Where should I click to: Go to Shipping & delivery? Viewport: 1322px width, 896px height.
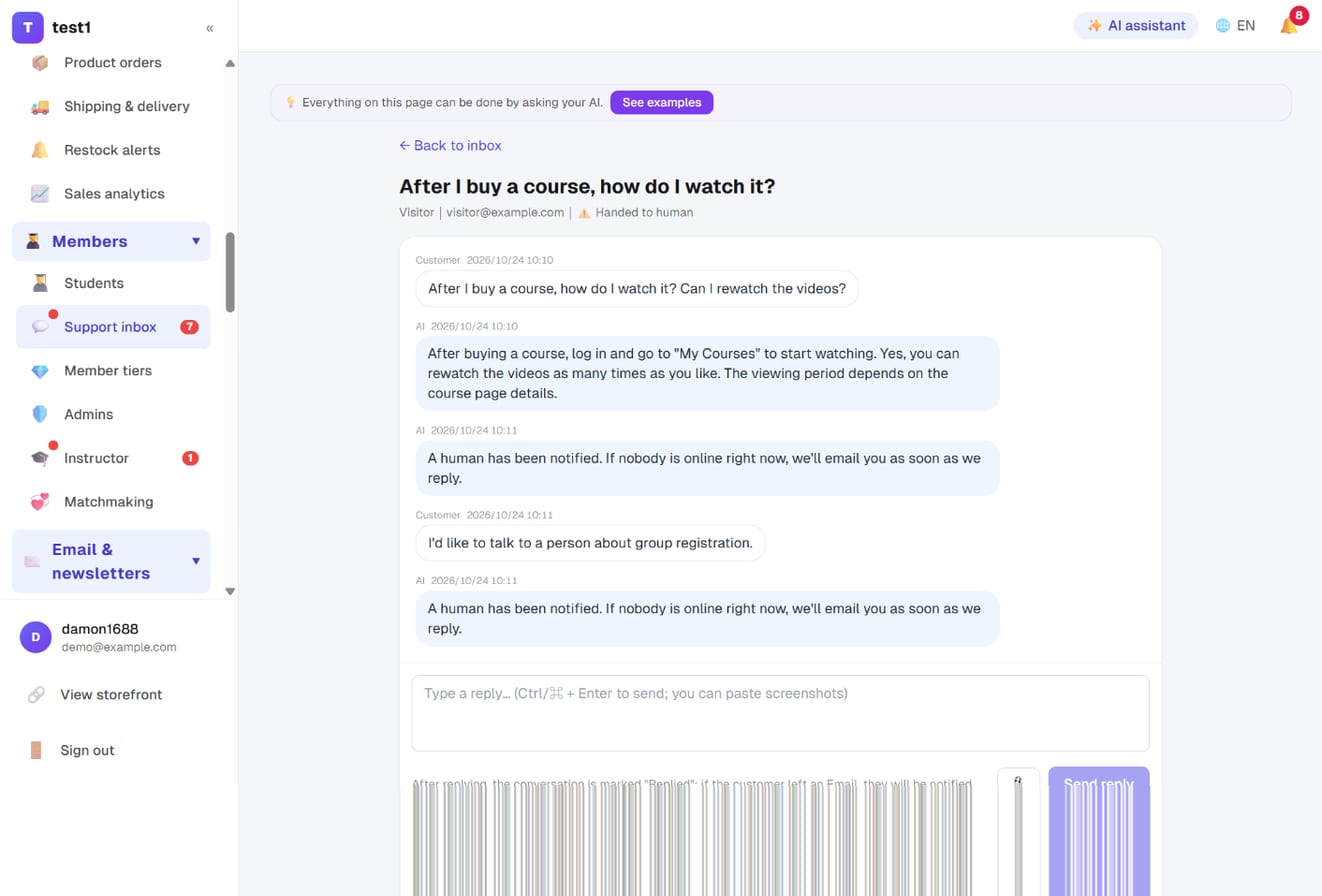111,106
